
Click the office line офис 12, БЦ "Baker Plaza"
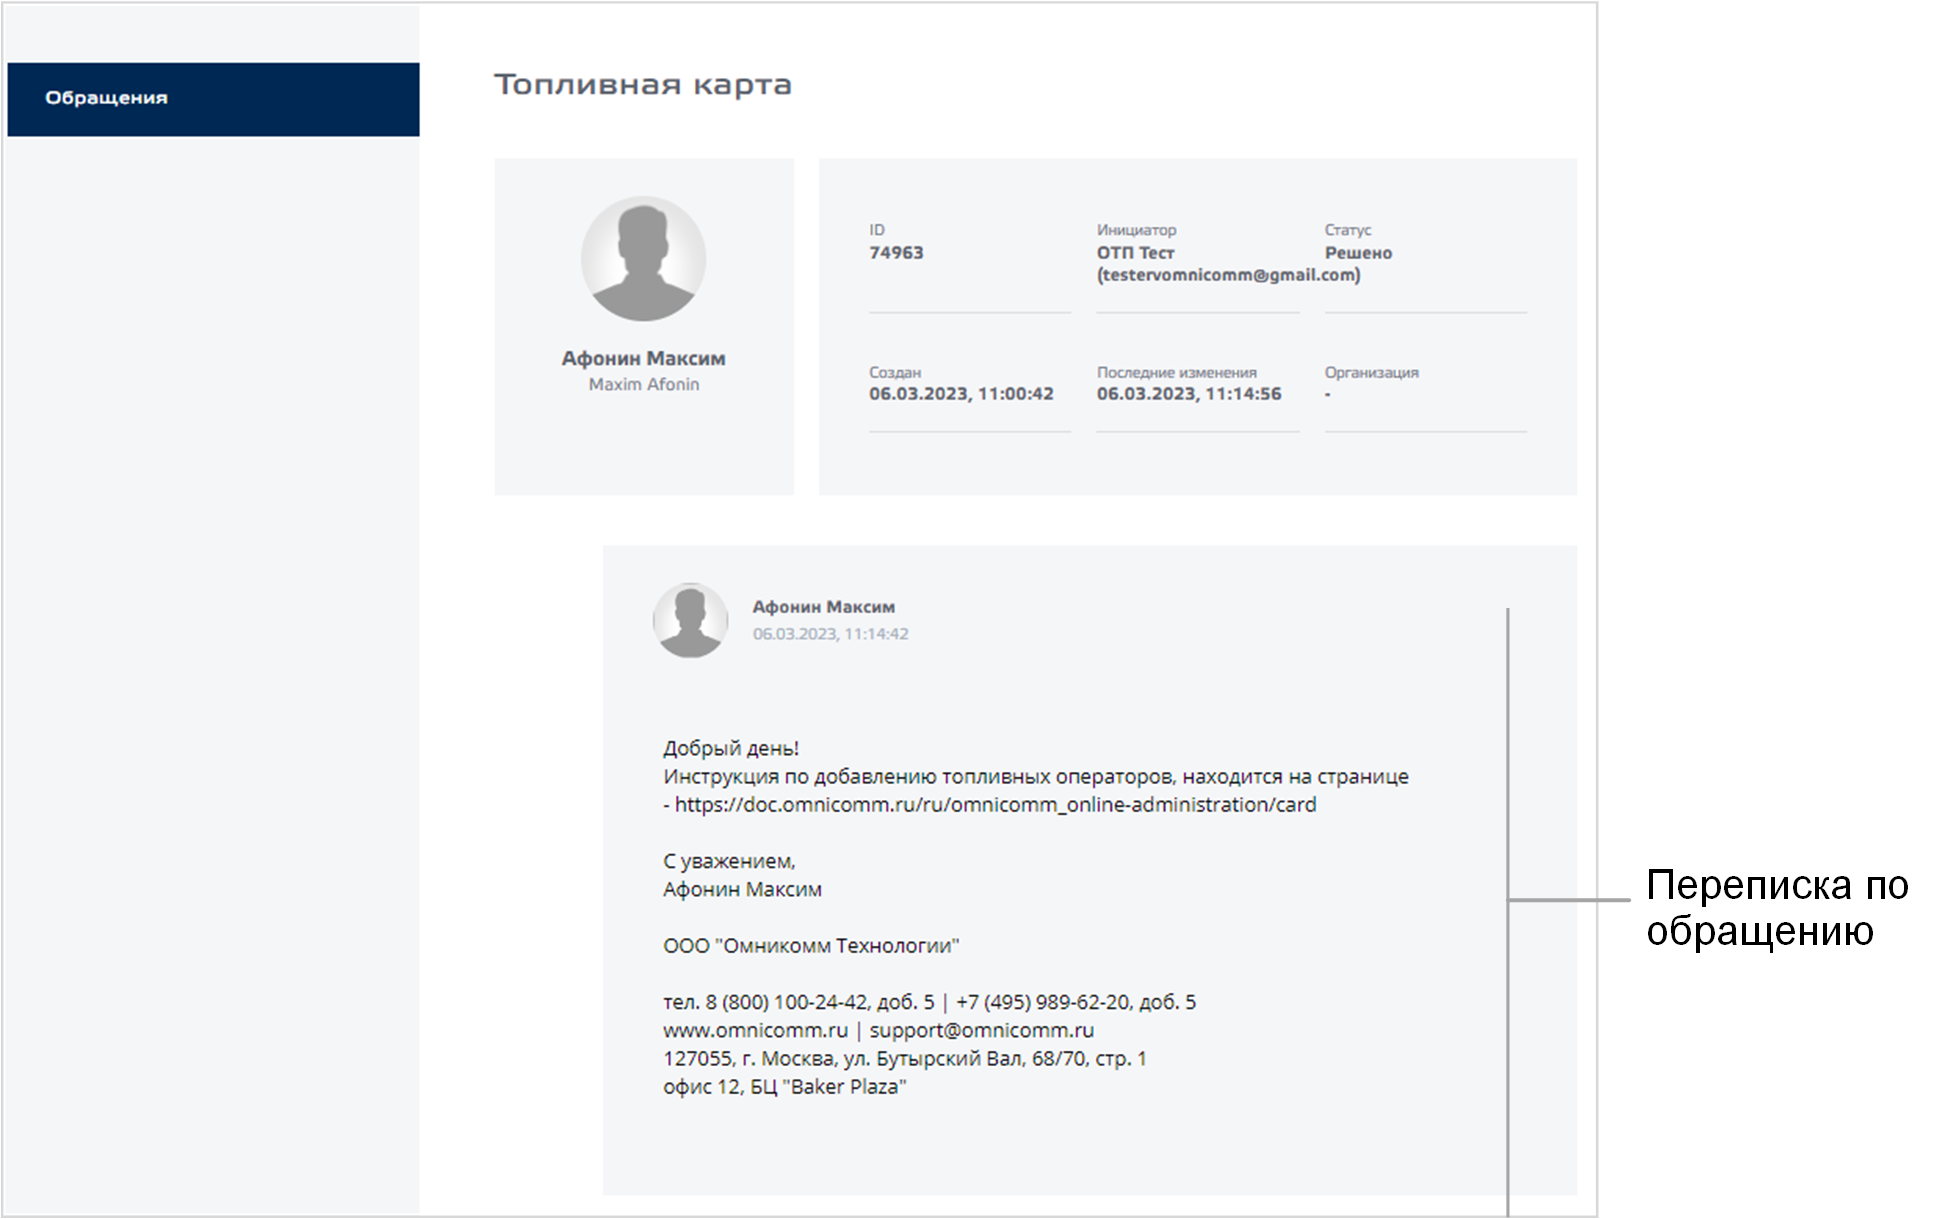click(x=785, y=1087)
